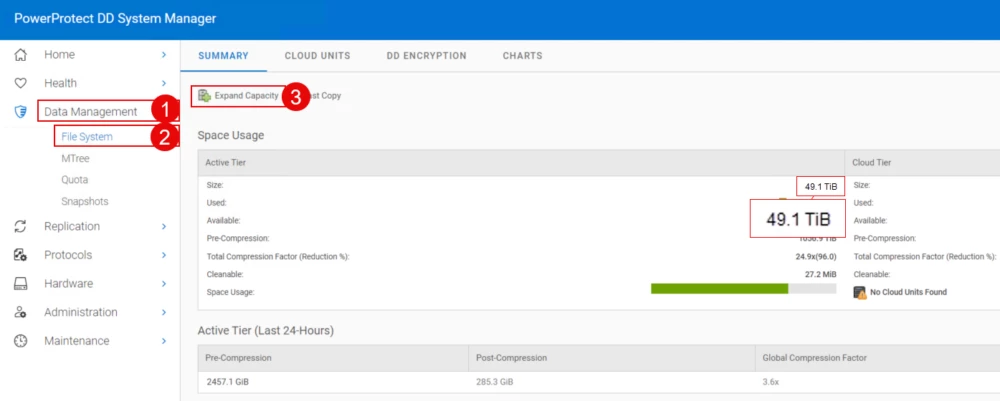Select MTree in the sidebar
This screenshot has height=401, width=1000.
point(75,158)
